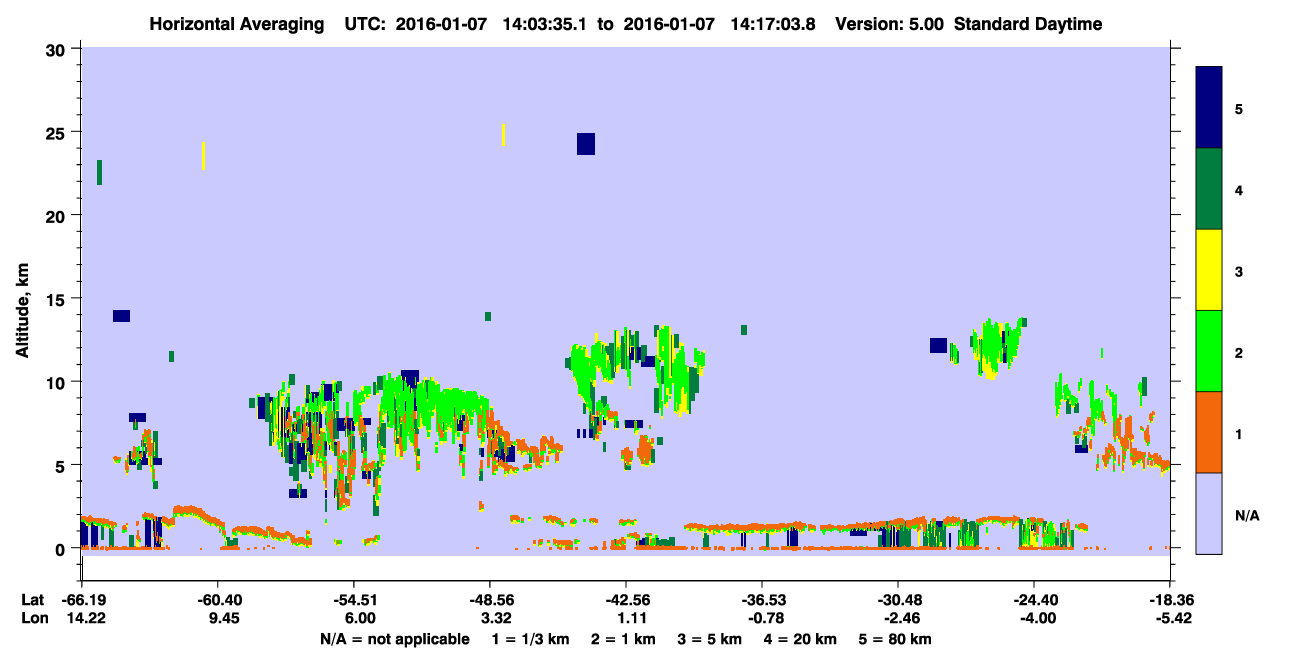Click the altitude tick label '20'

tap(57, 216)
